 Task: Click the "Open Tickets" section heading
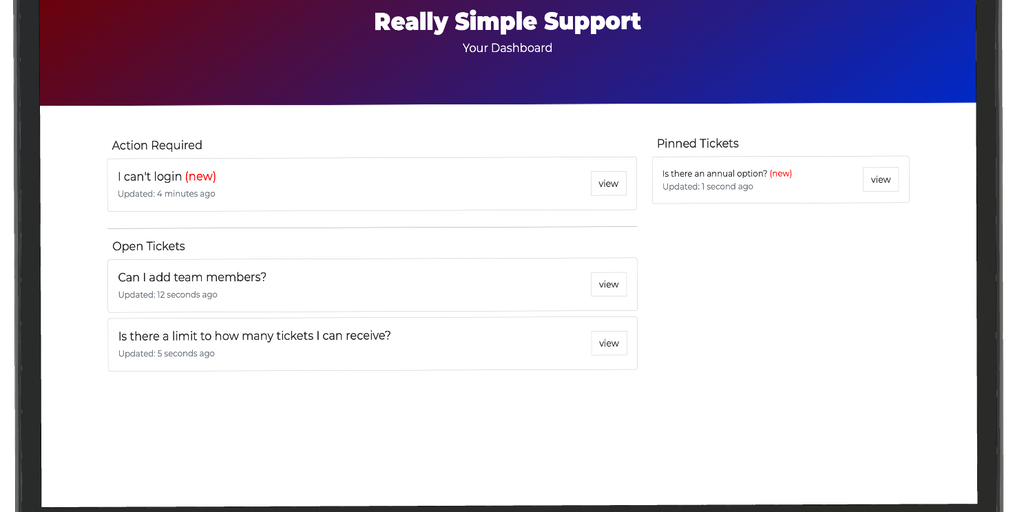coord(148,246)
